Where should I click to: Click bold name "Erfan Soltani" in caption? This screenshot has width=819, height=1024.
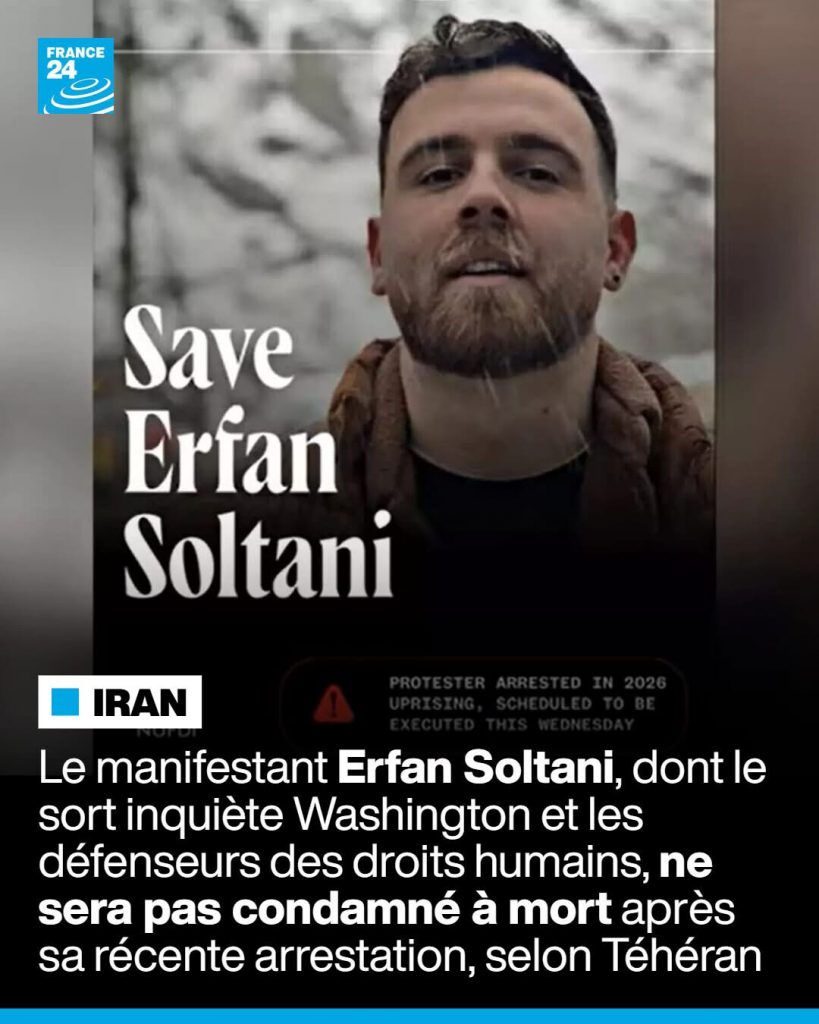click(x=475, y=768)
